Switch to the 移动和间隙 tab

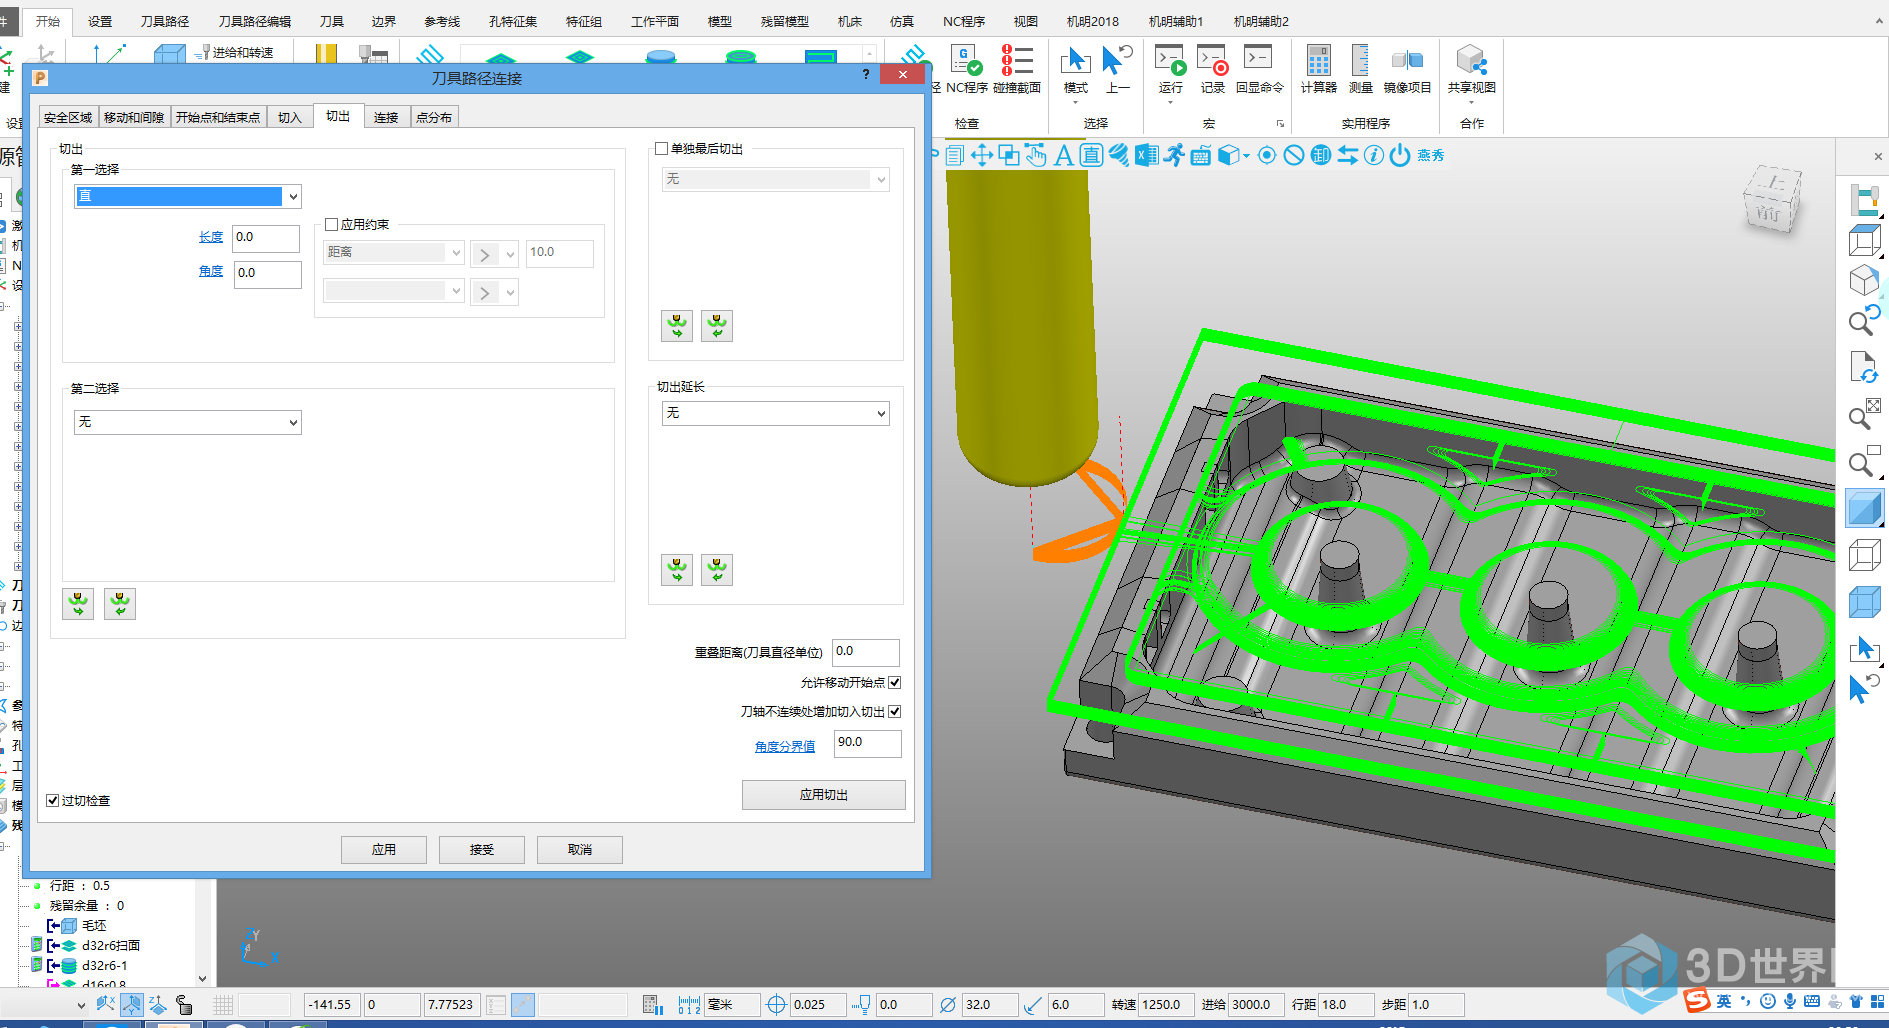coord(134,118)
